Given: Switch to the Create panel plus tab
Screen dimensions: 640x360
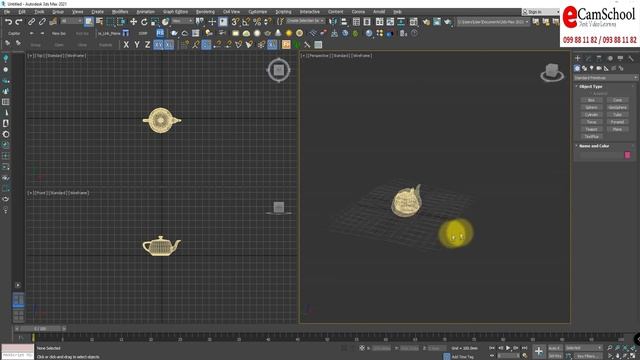Looking at the screenshot, I should [x=578, y=58].
